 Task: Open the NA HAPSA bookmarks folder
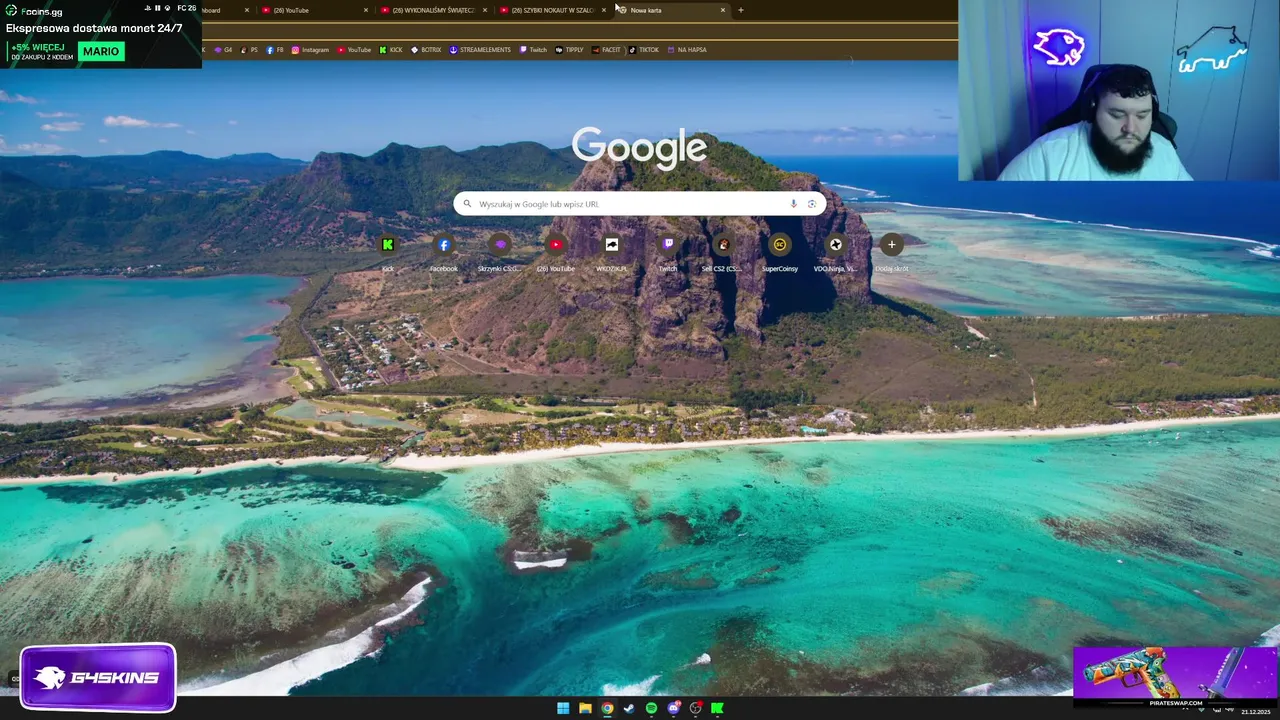687,50
